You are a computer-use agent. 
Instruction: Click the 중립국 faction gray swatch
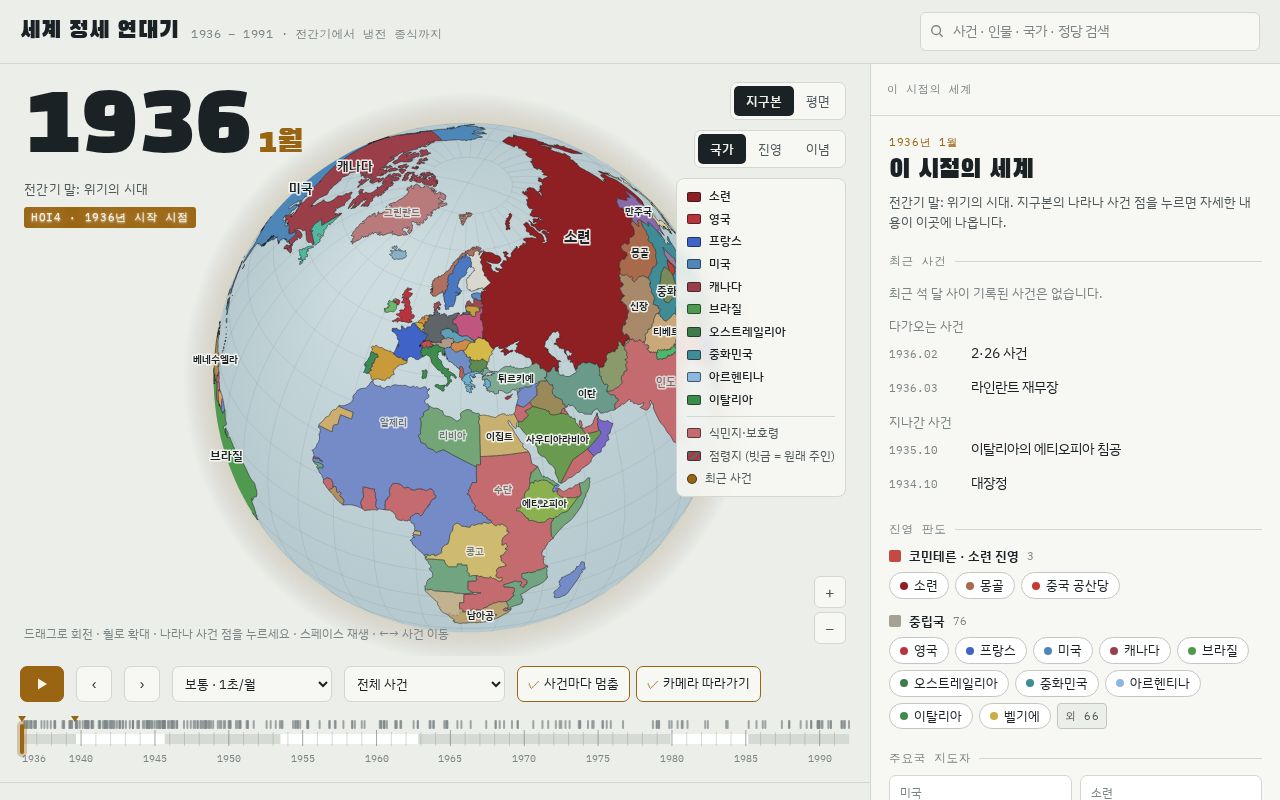point(895,621)
